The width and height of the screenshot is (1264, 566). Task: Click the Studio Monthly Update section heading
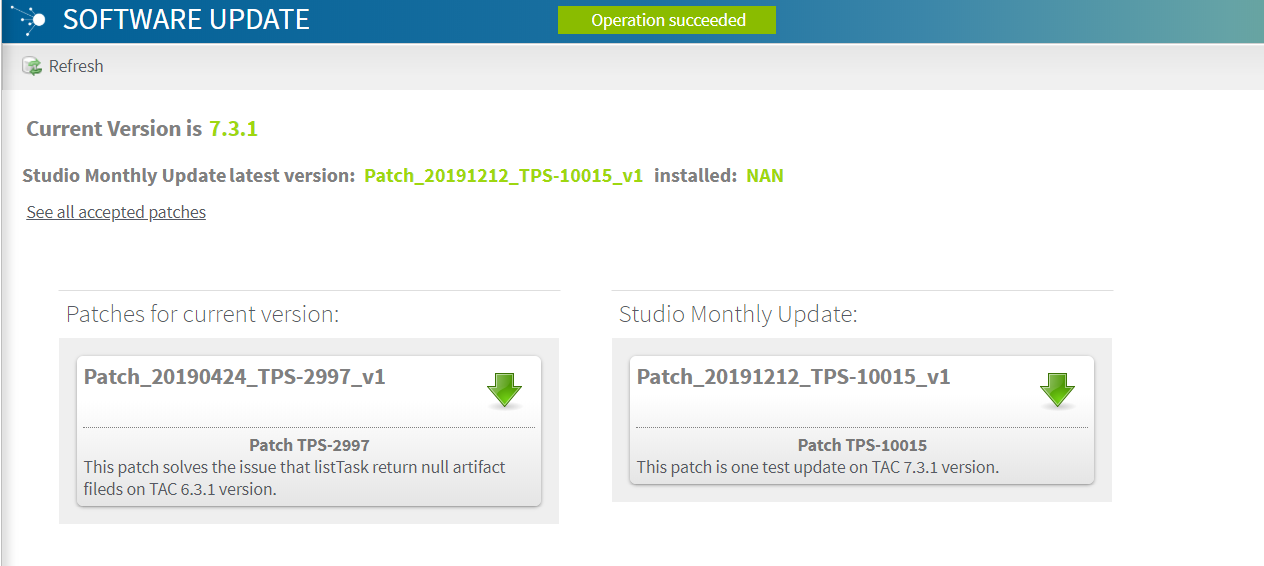pyautogui.click(x=738, y=314)
